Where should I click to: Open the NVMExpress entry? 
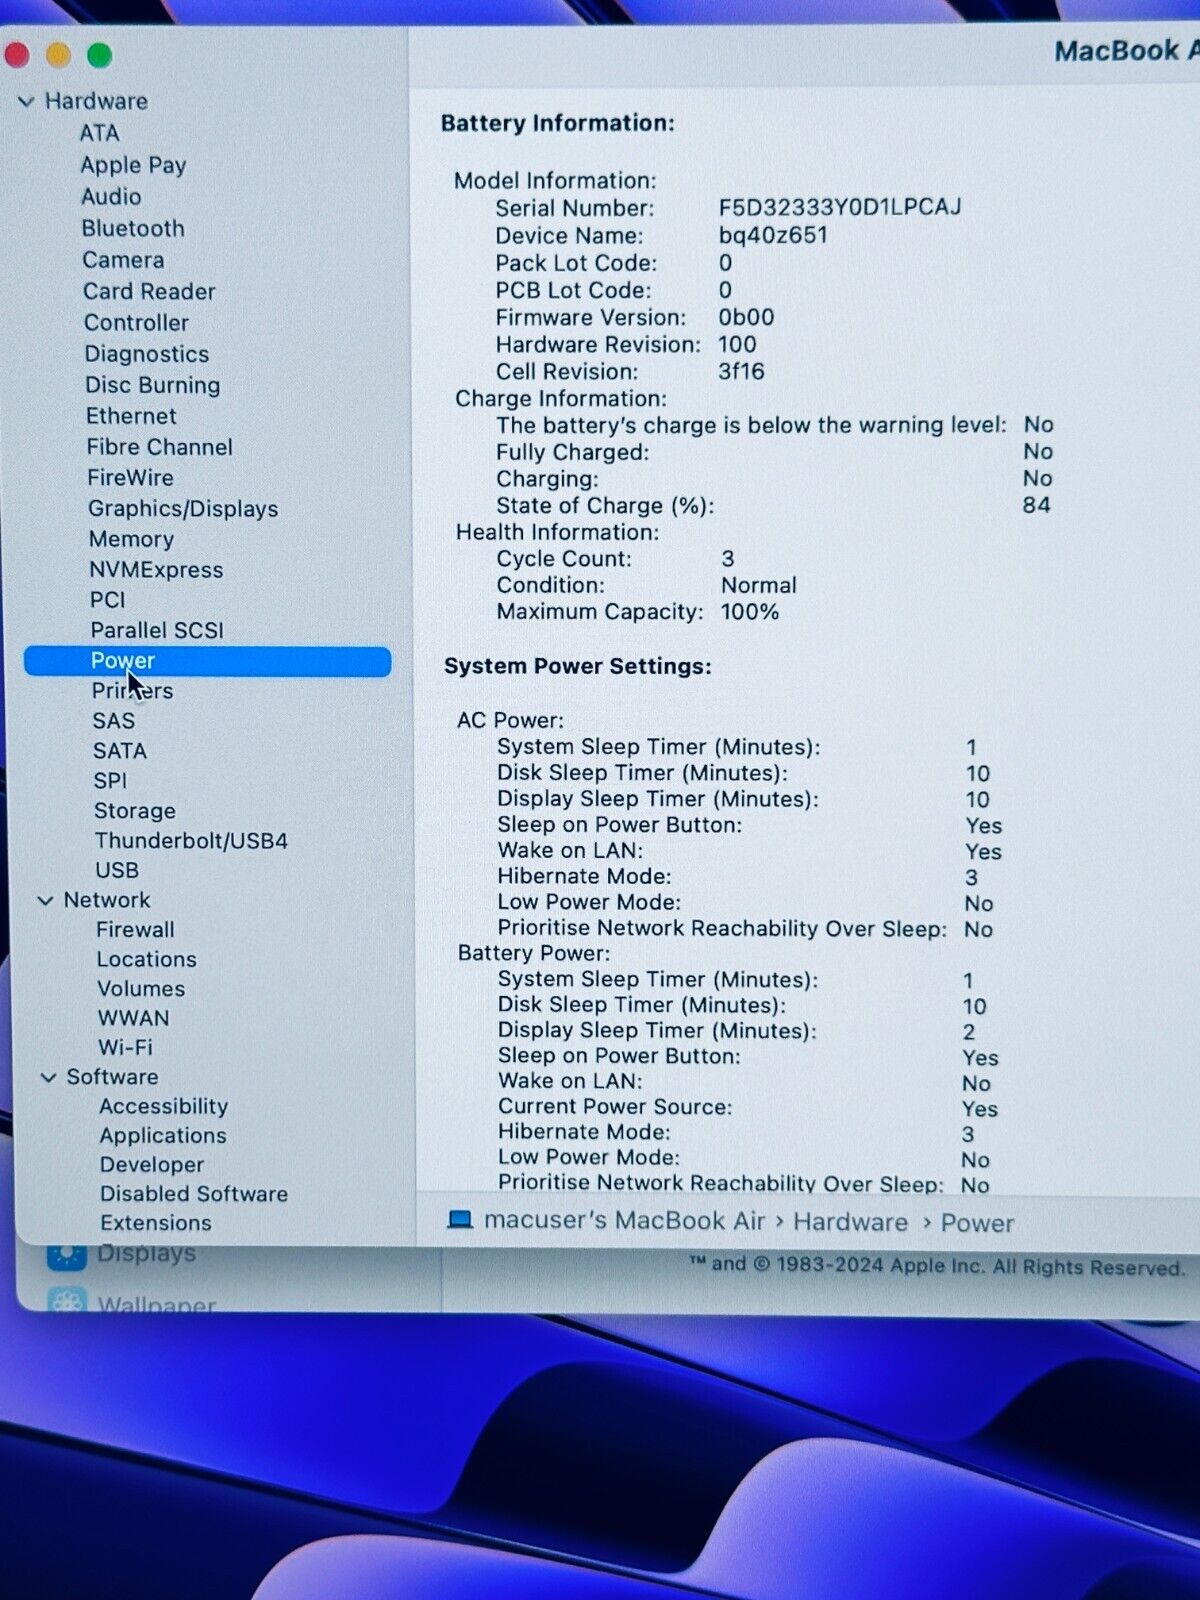click(x=156, y=570)
